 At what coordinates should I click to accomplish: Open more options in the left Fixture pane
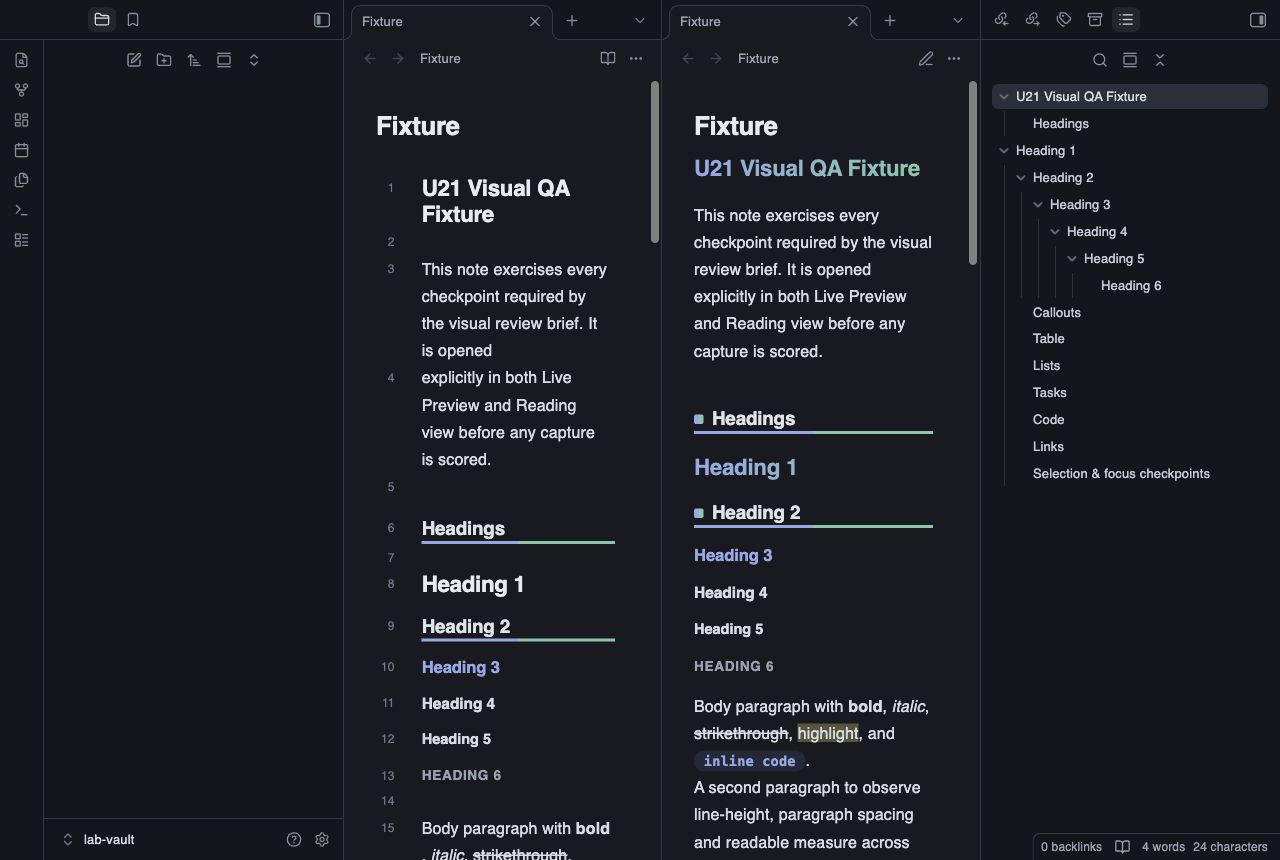[x=636, y=59]
